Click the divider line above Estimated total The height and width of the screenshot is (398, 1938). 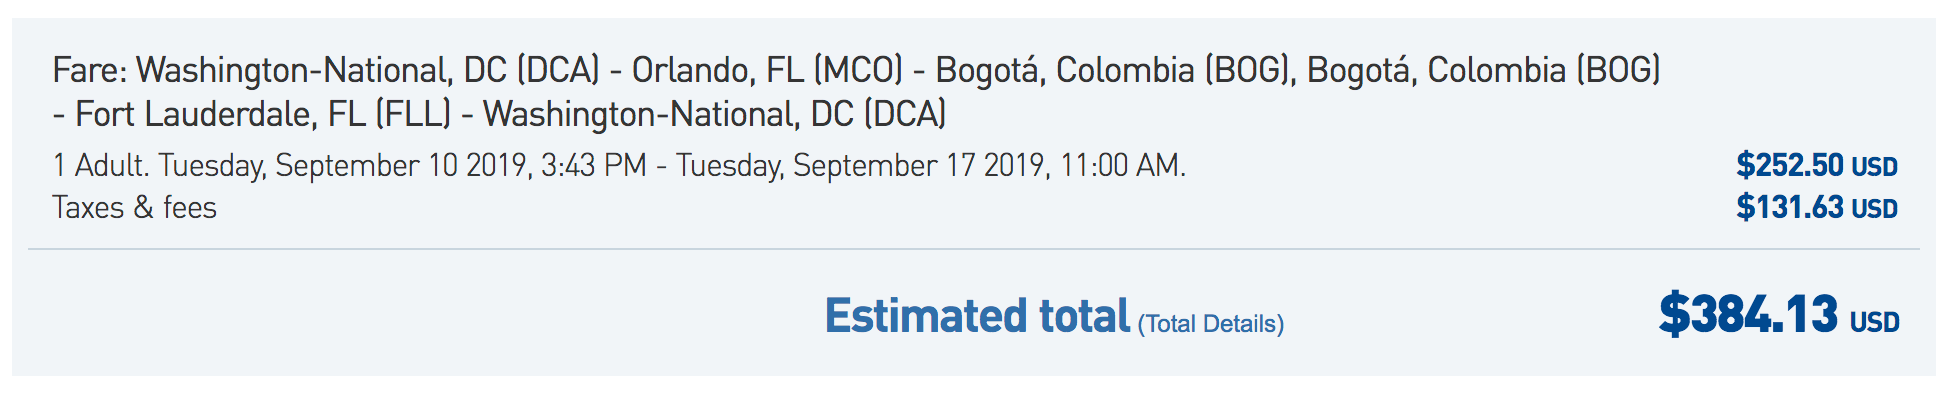pyautogui.click(x=974, y=249)
